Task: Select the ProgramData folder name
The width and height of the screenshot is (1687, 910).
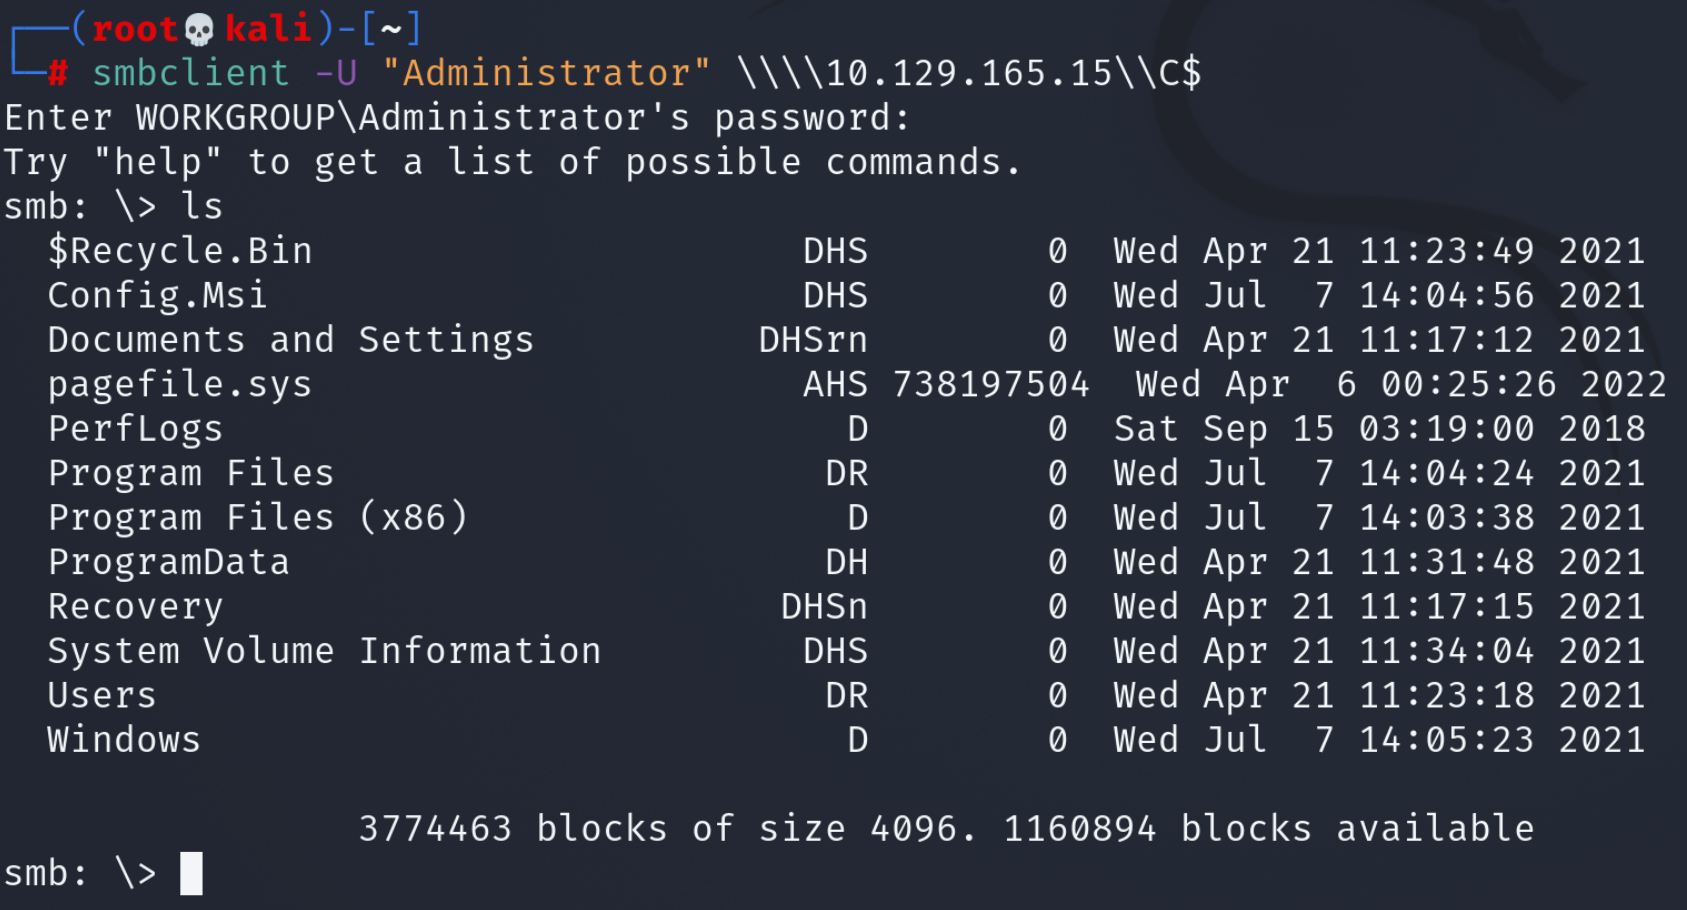Action: pyautogui.click(x=169, y=562)
